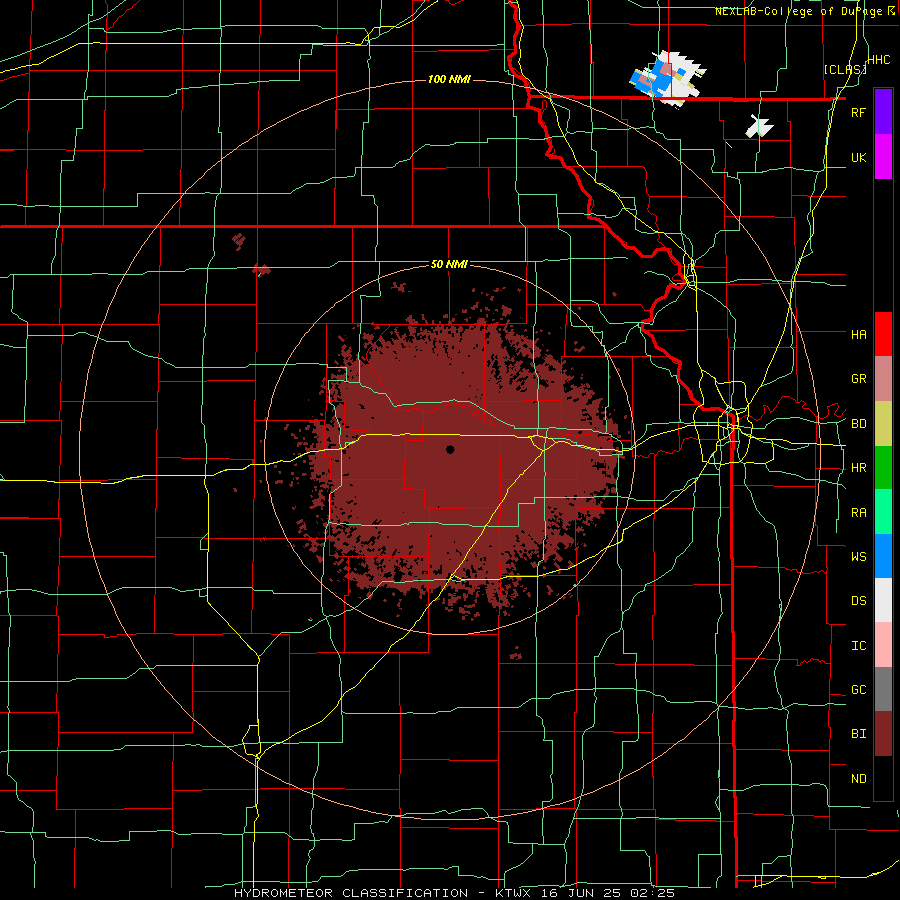Click the HA legend label text
Screen dimensions: 900x900
858,335
